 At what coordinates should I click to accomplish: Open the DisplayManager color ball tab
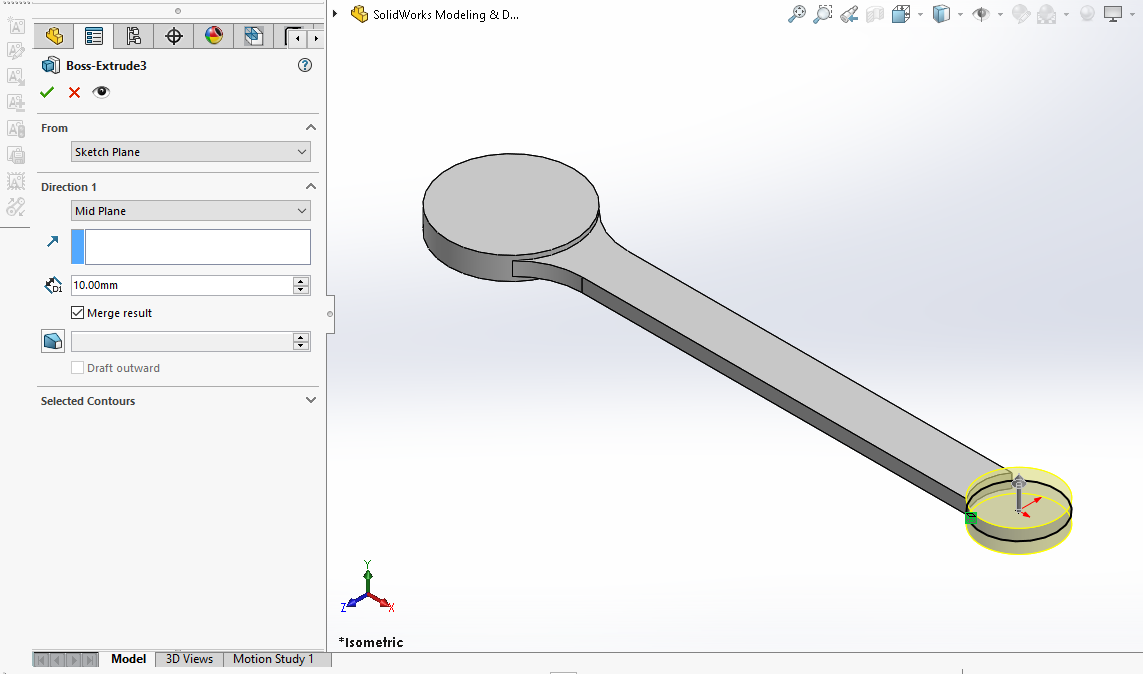(213, 37)
